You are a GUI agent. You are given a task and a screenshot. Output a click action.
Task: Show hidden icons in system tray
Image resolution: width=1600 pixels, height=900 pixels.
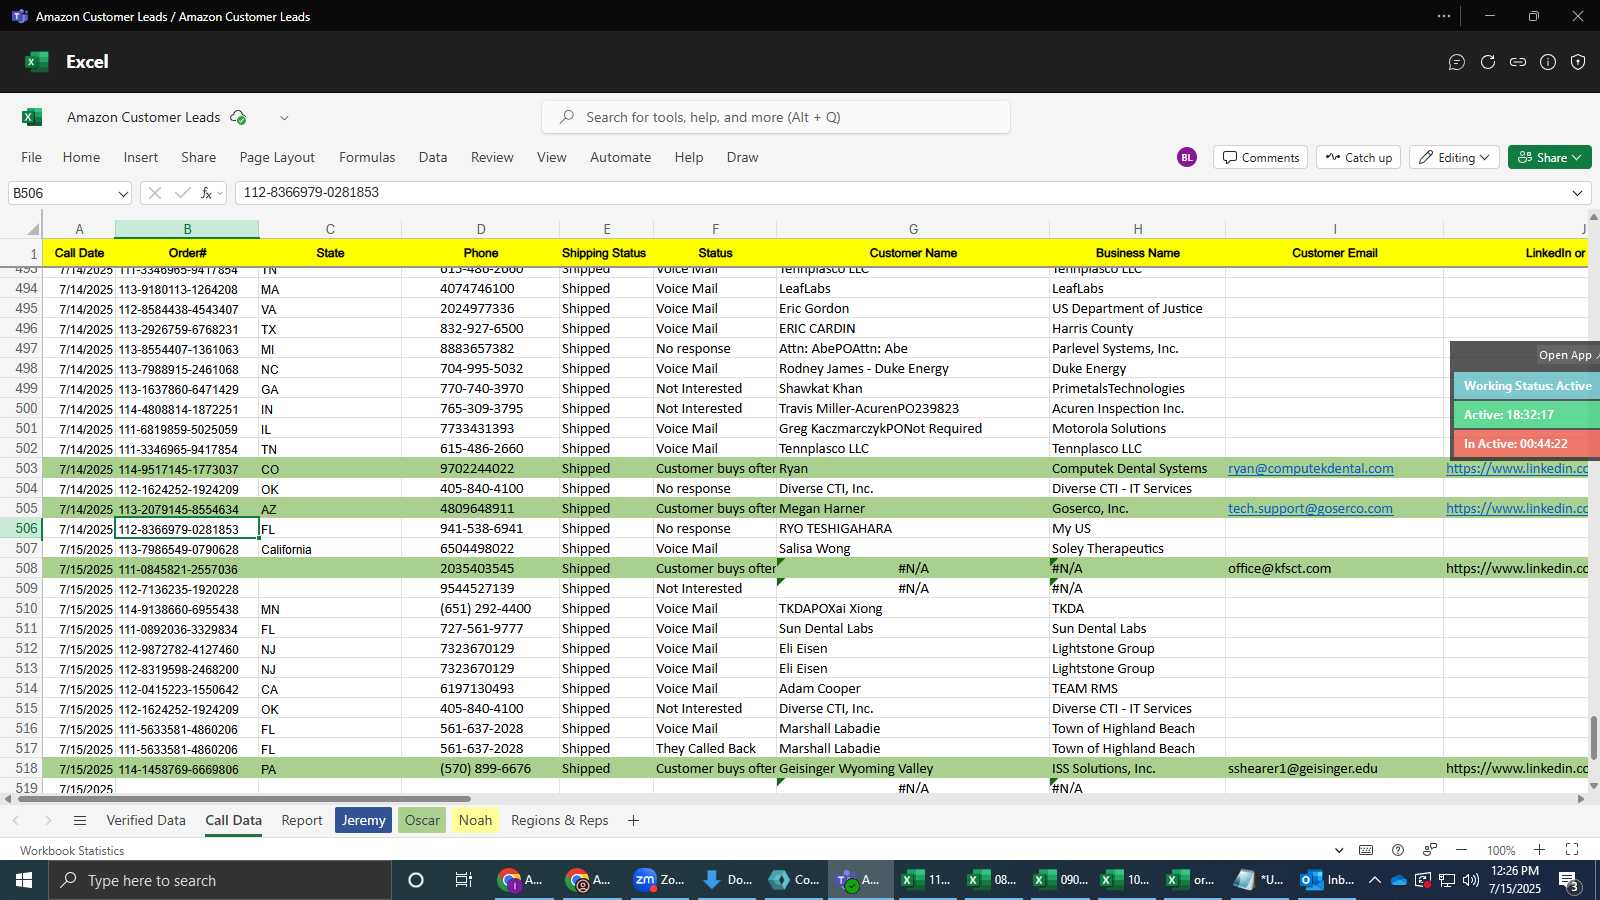click(1375, 880)
